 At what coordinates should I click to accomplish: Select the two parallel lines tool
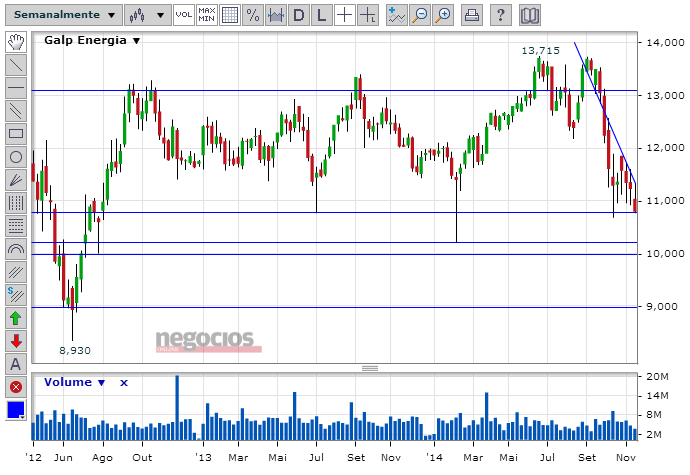[16, 111]
